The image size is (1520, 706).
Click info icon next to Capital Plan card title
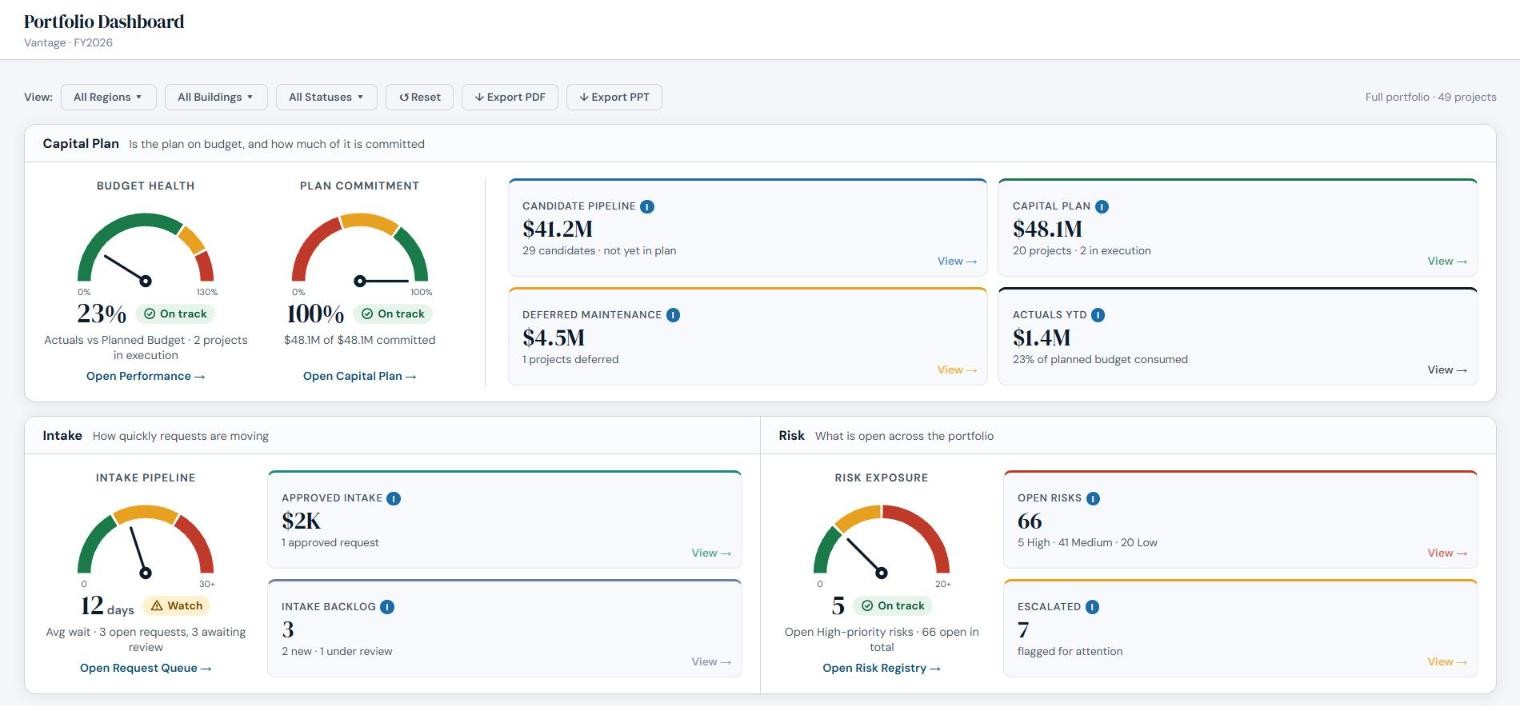coord(1102,206)
